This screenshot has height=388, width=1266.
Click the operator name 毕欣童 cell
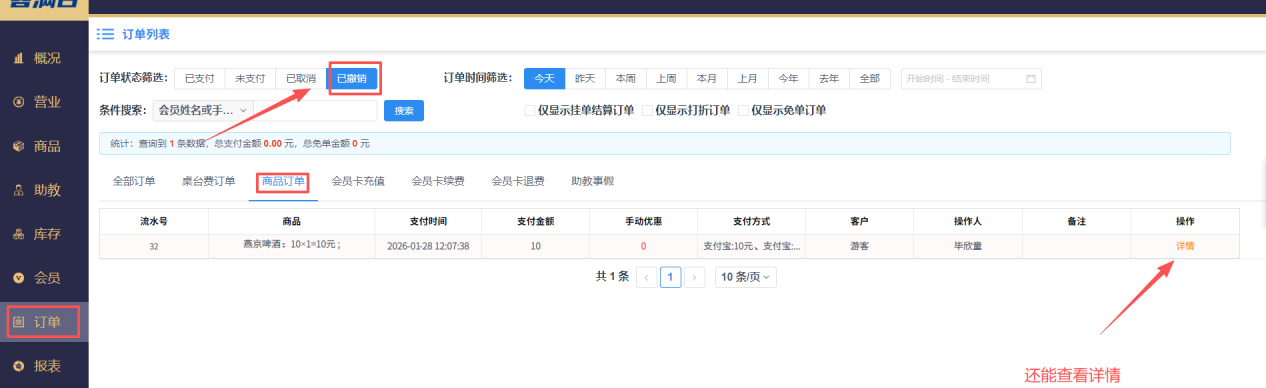(x=968, y=245)
